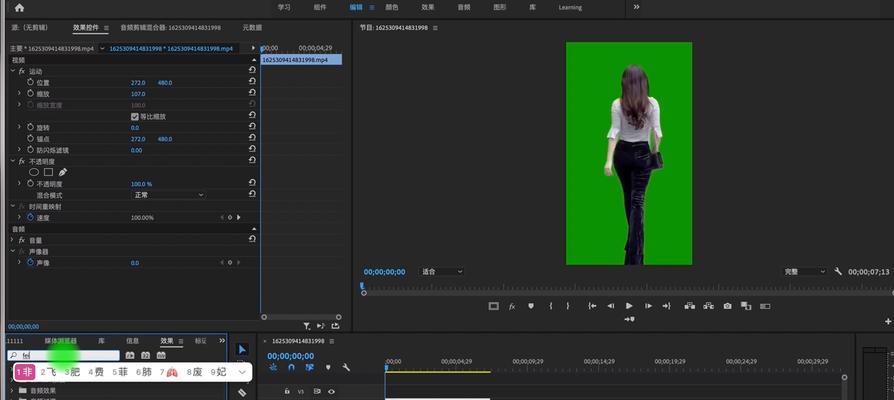Export frame with the camera icon
The width and height of the screenshot is (894, 400).
coord(727,306)
